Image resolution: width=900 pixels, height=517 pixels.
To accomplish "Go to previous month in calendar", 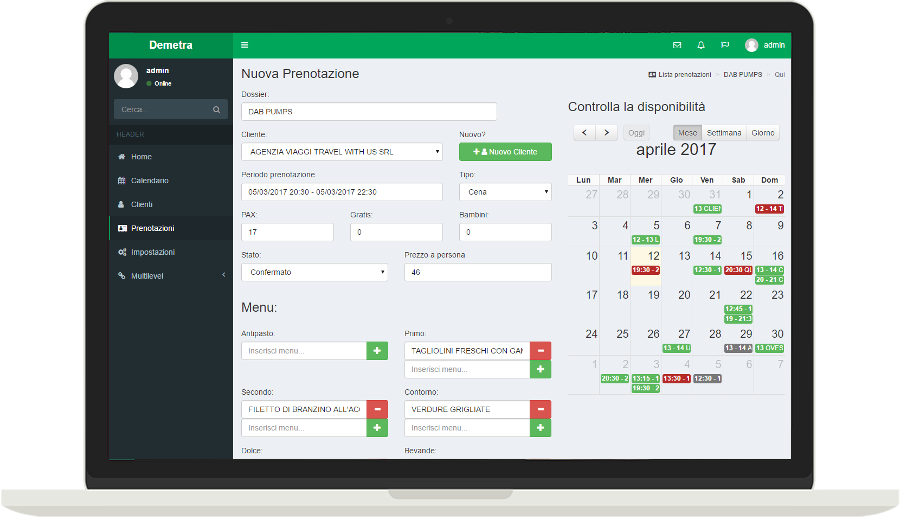I will 585,133.
